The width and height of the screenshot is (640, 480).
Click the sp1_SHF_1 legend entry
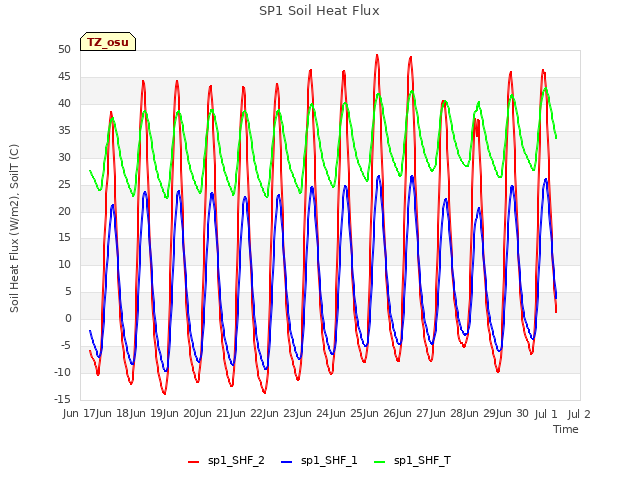[319, 461]
